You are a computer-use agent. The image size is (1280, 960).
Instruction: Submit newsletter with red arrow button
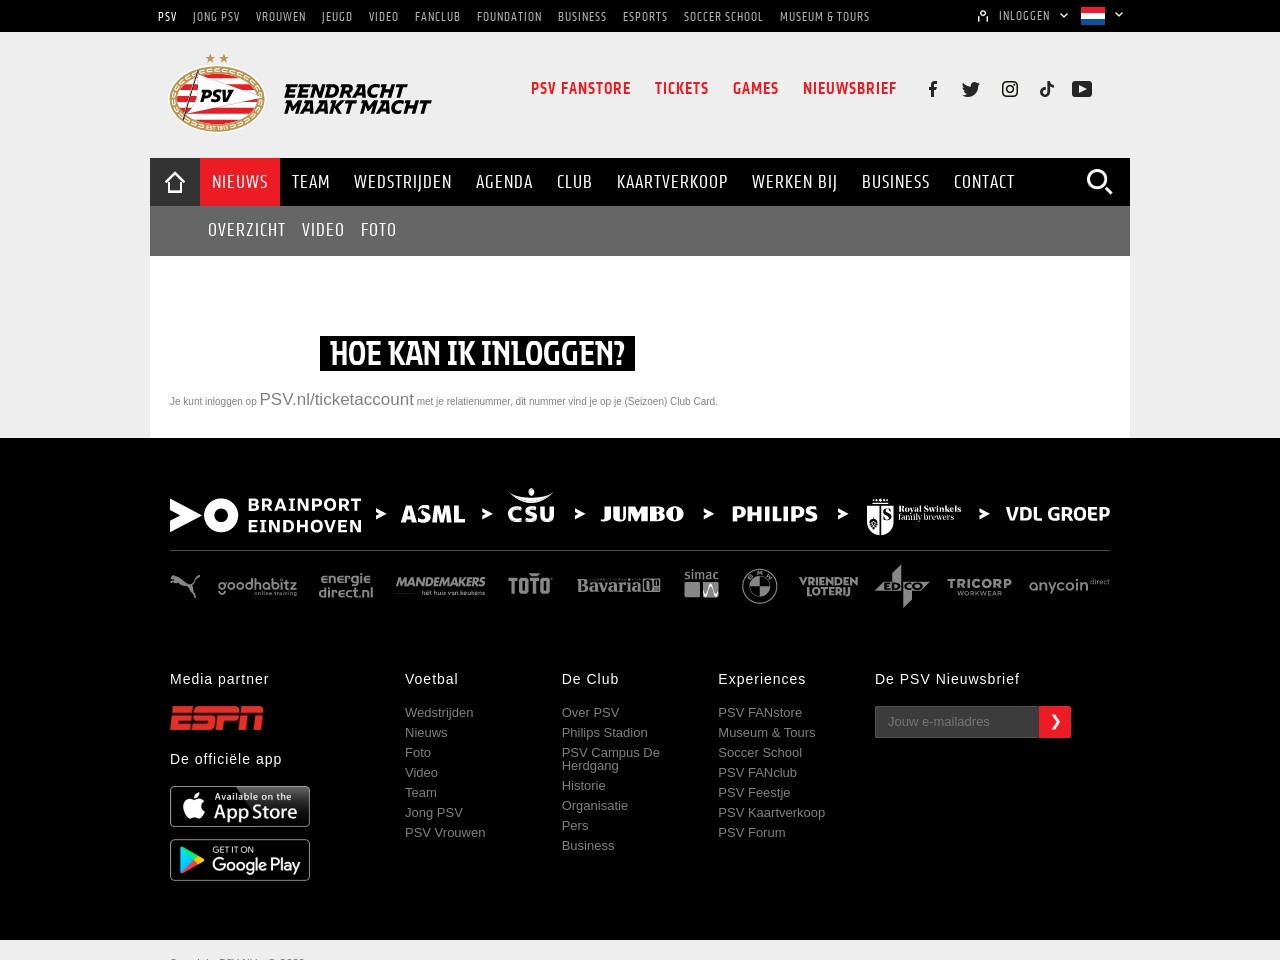pos(1055,722)
